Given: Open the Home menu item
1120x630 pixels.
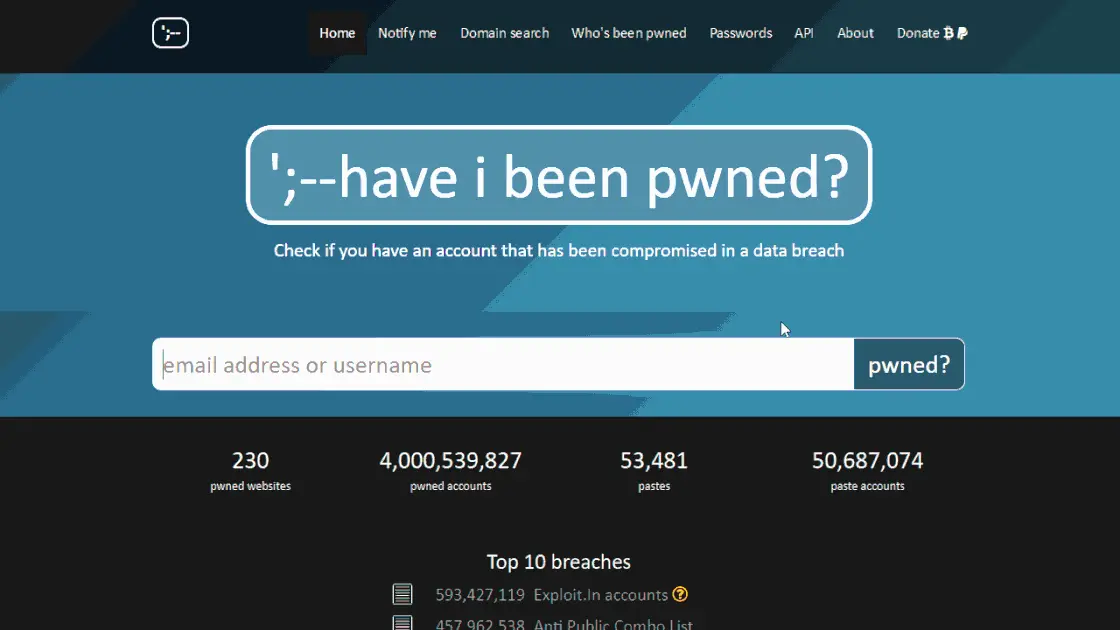Looking at the screenshot, I should 337,33.
